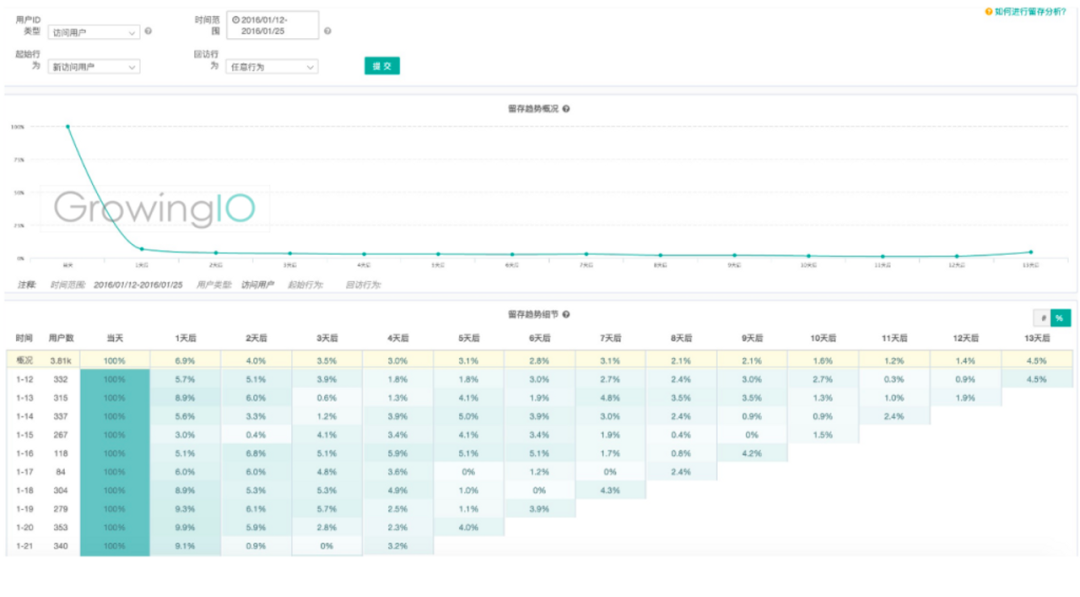Click the last data point on the retention curve
Screen dimensions: 1080x597
pos(1031,252)
